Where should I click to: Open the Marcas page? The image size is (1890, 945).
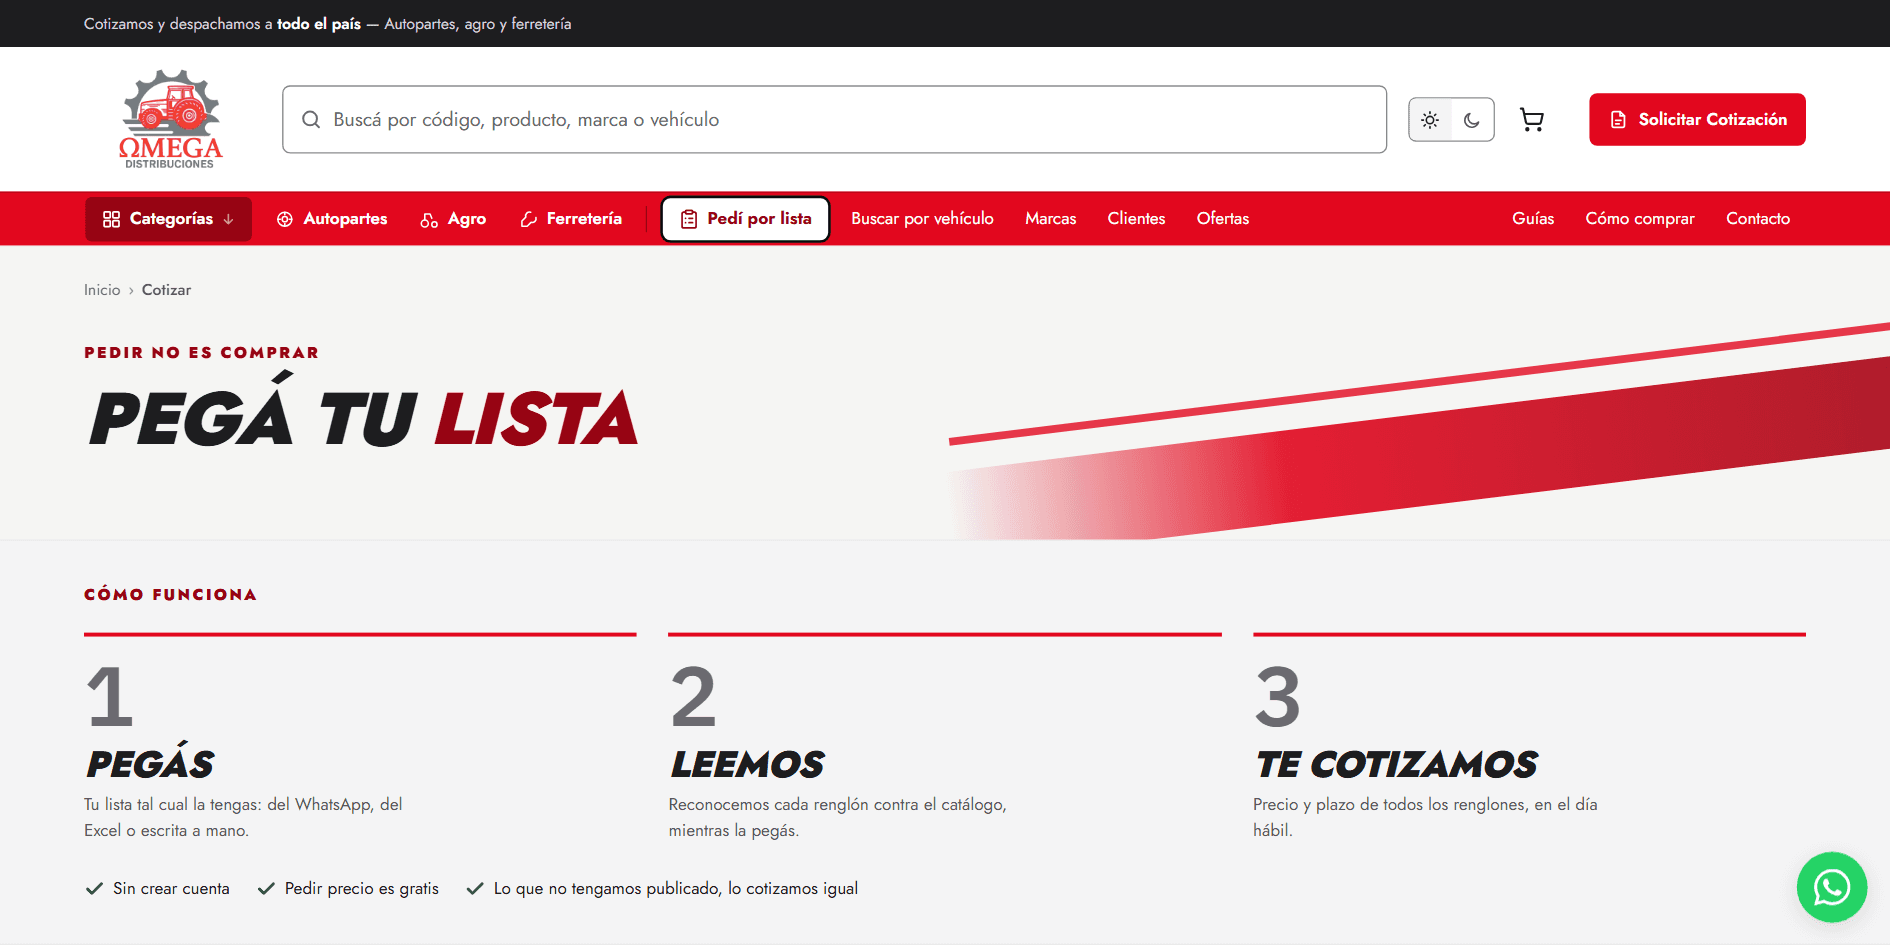(1051, 219)
